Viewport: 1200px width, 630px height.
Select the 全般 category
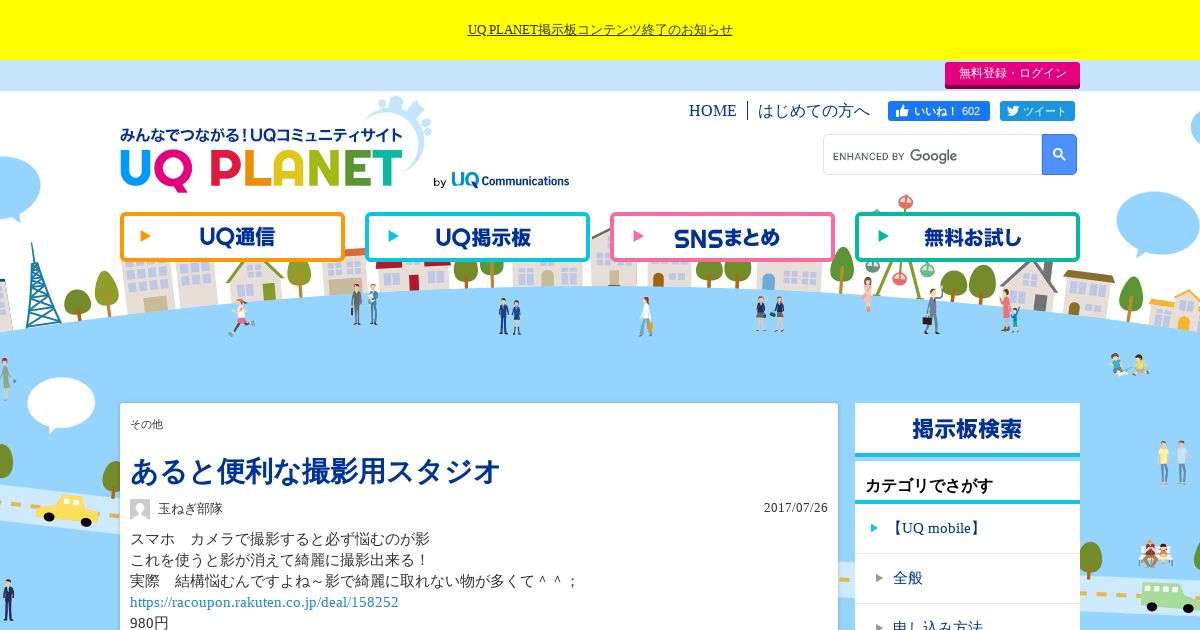pos(907,578)
